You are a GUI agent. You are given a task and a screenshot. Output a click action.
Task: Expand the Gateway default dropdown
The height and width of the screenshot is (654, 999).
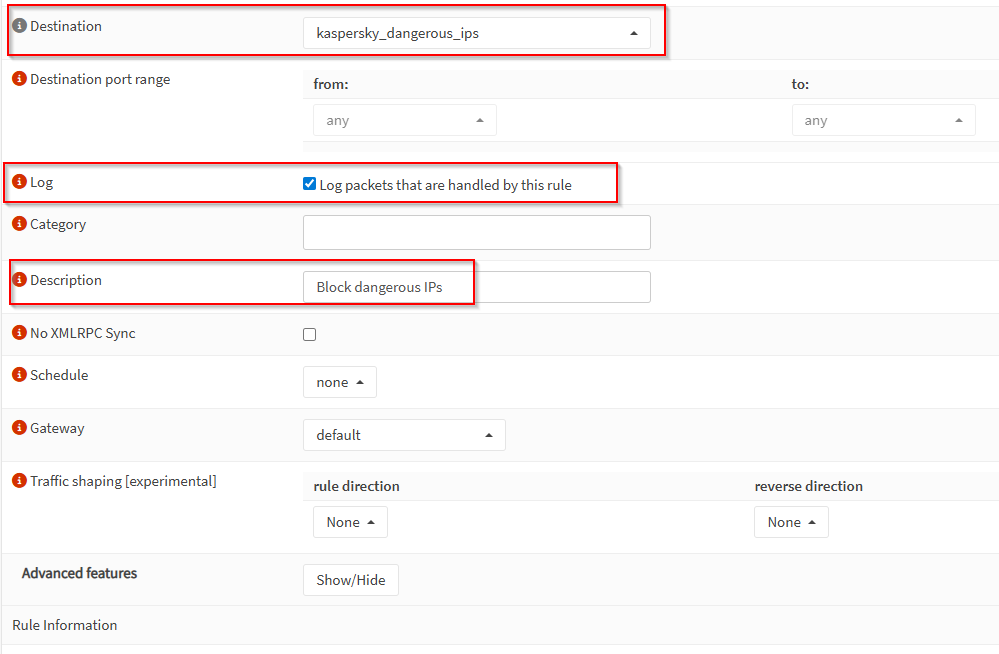404,435
